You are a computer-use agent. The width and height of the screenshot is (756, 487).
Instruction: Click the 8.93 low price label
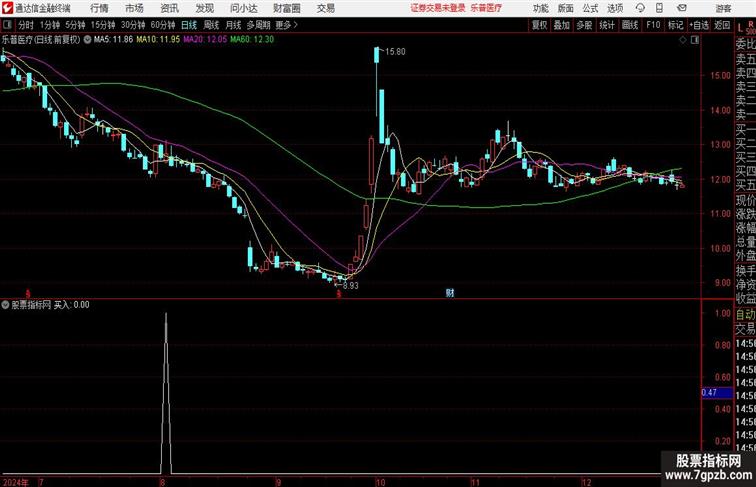pyautogui.click(x=351, y=285)
